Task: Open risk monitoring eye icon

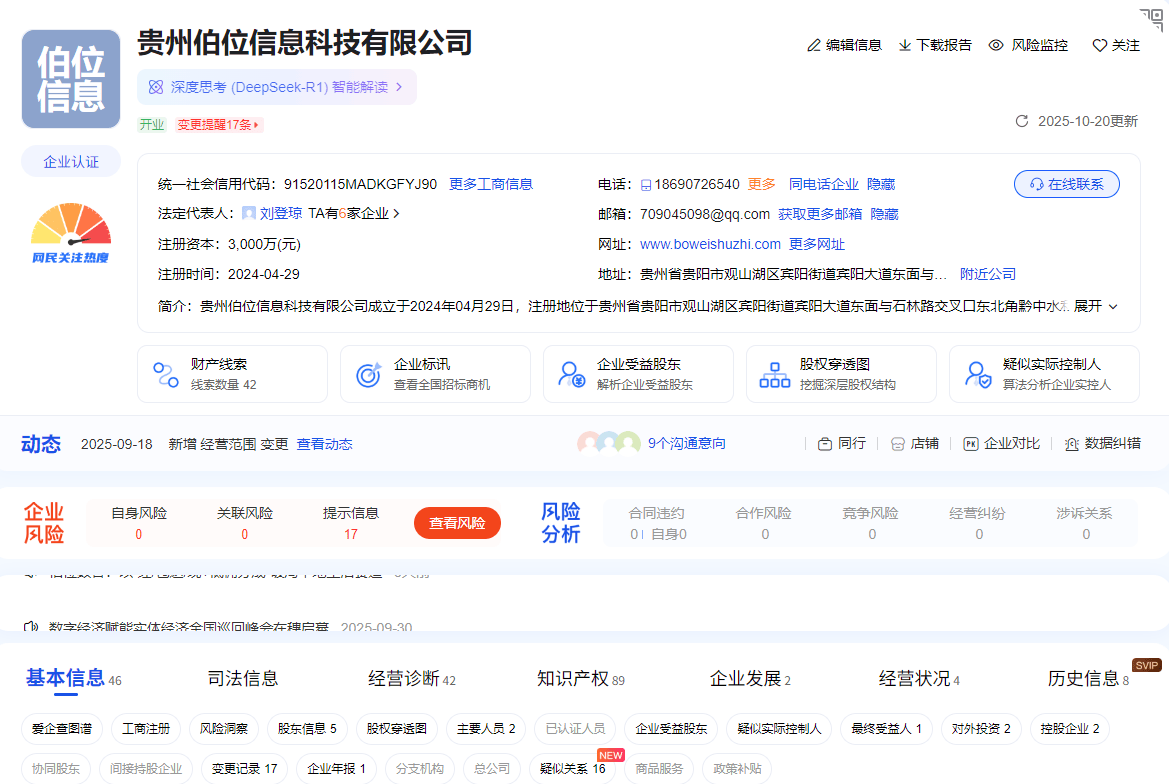Action: click(x=996, y=45)
